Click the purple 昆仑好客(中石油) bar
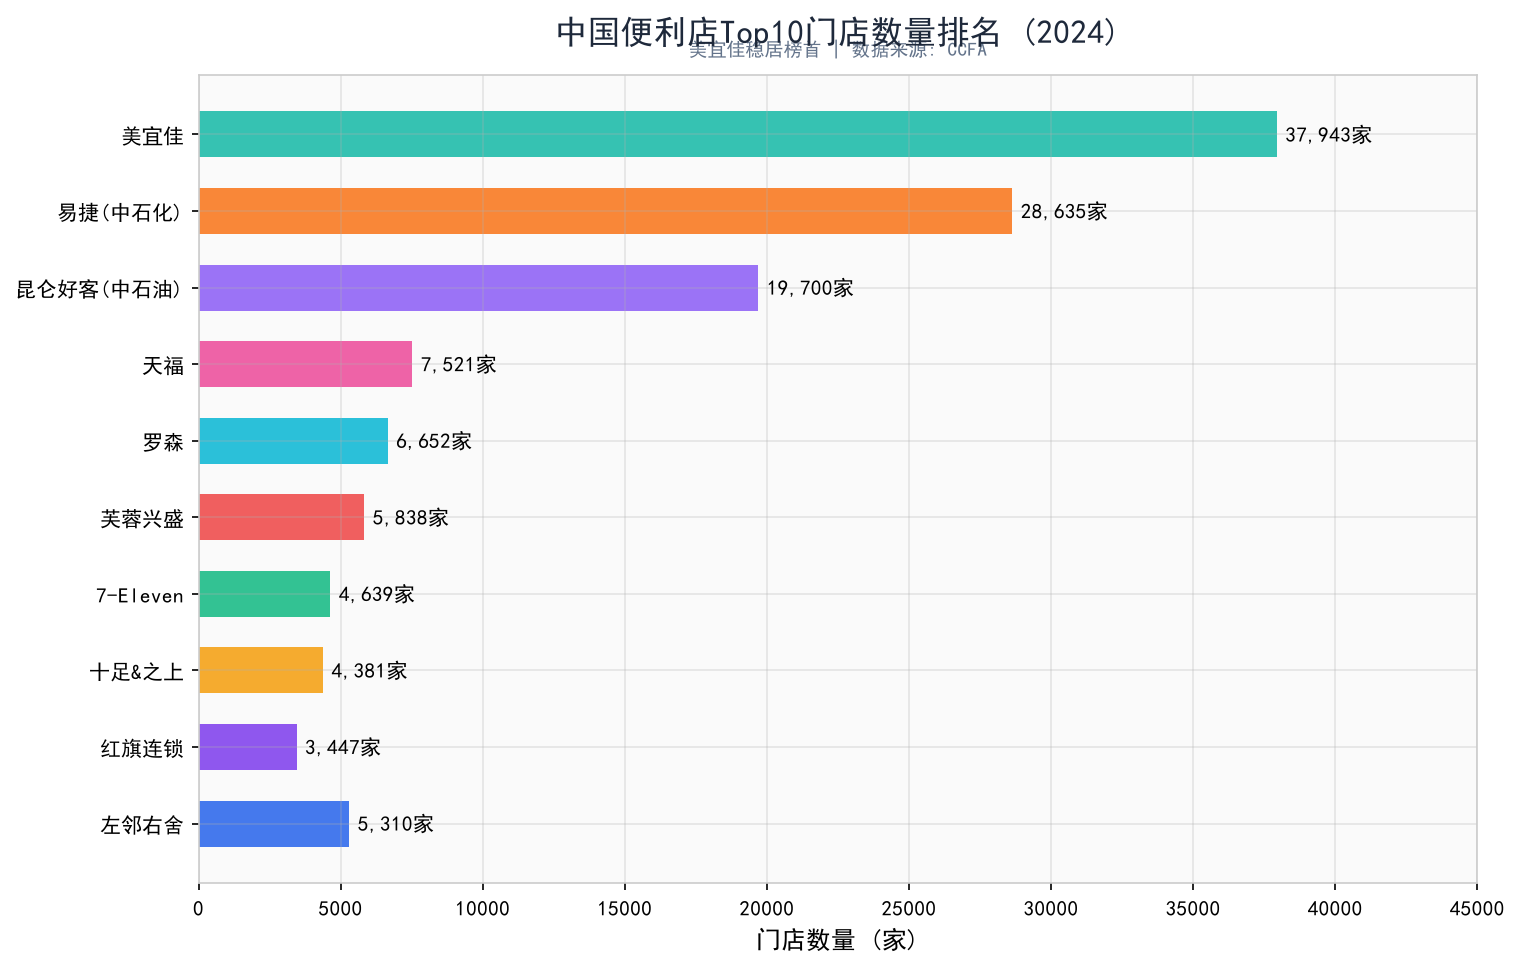The width and height of the screenshot is (1519, 967). tap(478, 288)
